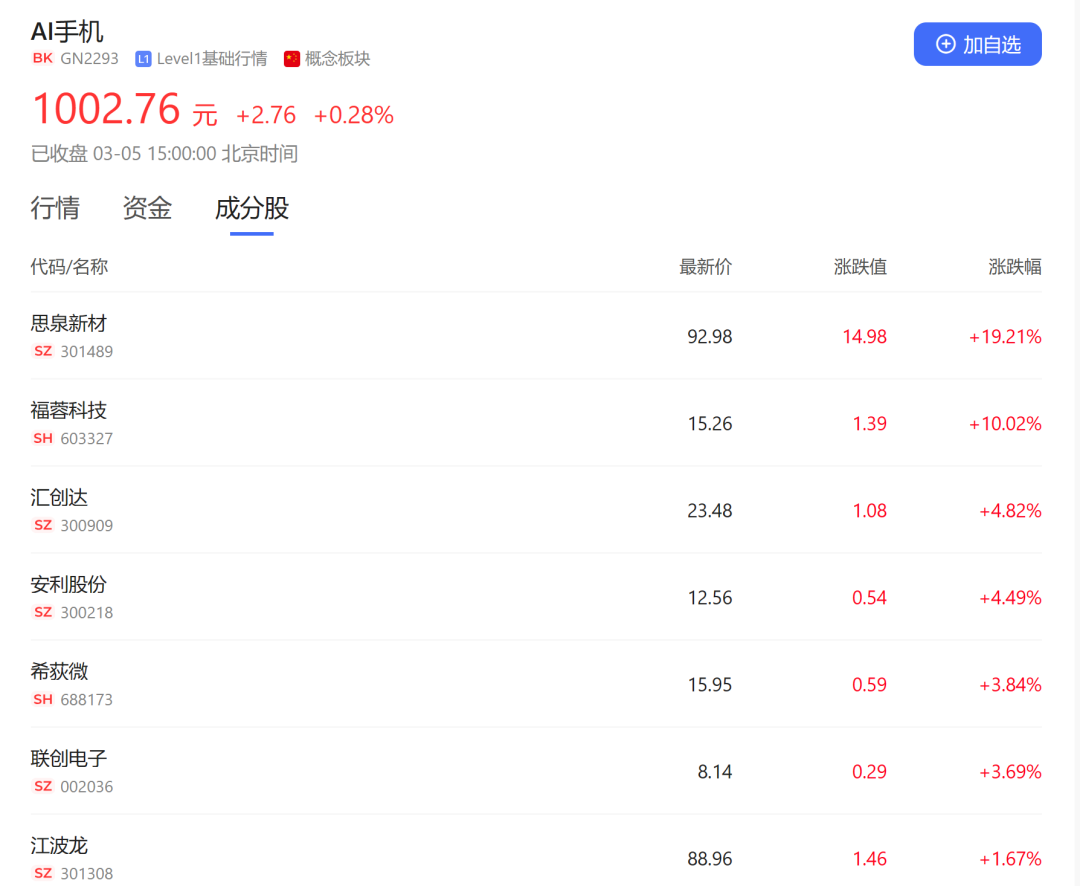
Task: Click change value 0.54
Action: tap(870, 597)
